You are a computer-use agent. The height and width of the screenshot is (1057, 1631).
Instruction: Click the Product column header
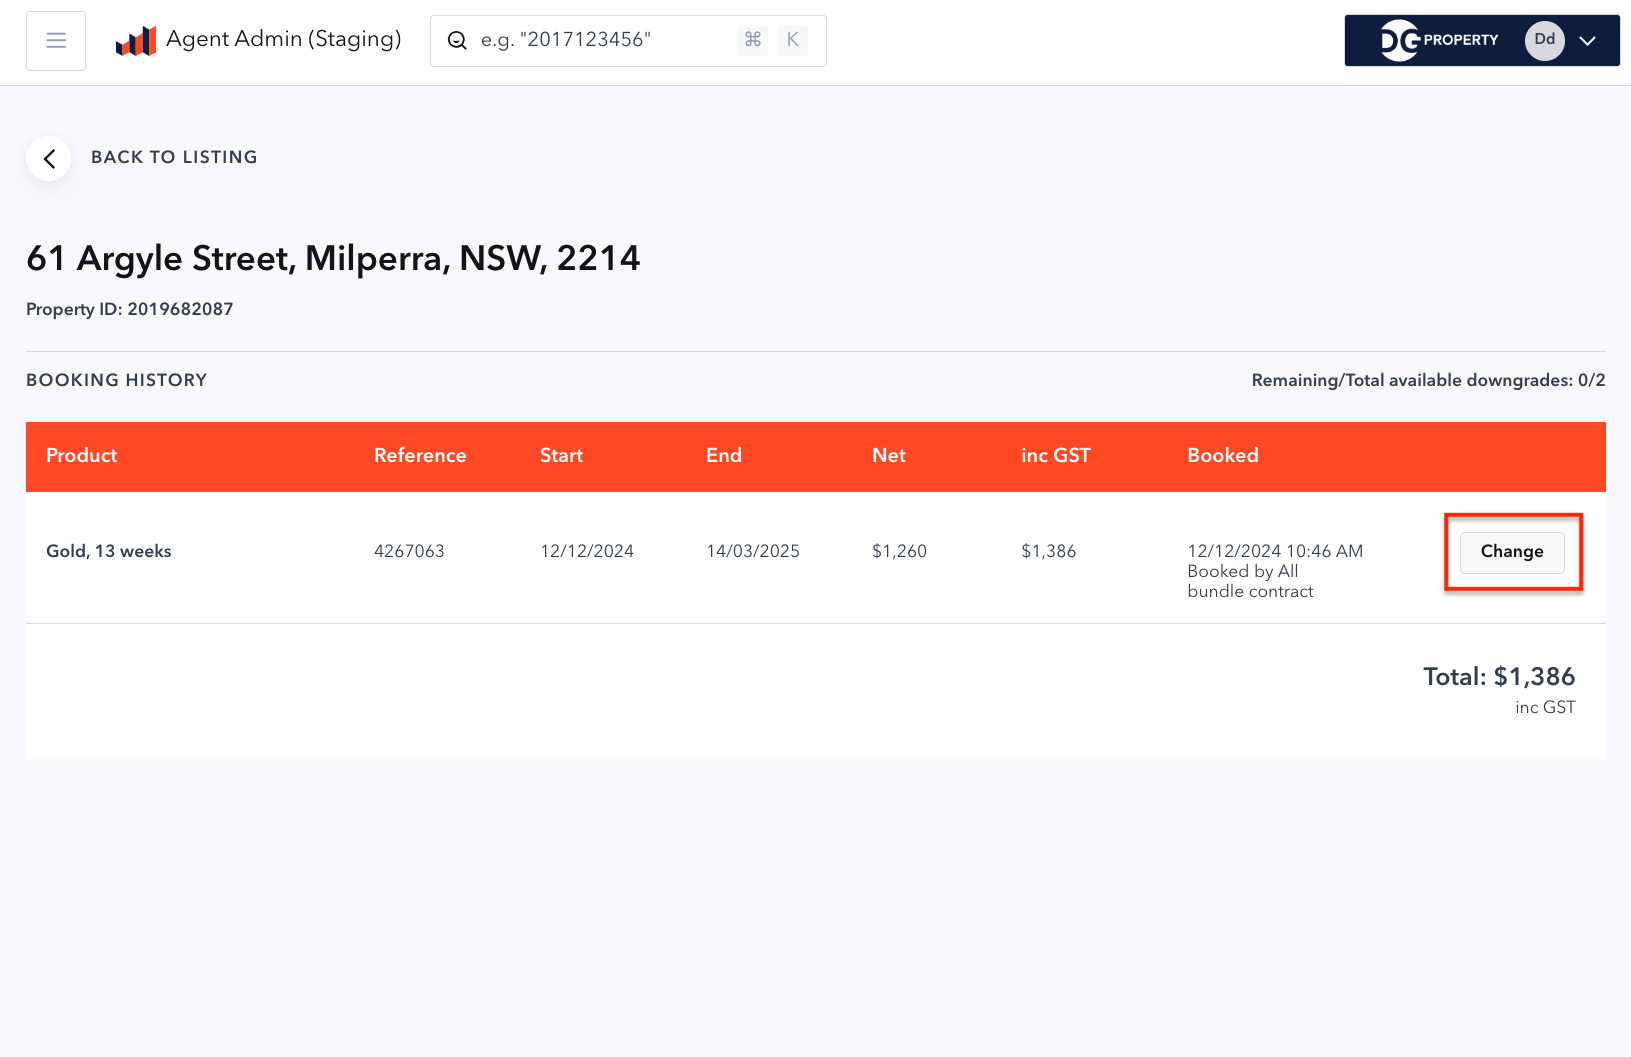pyautogui.click(x=82, y=456)
